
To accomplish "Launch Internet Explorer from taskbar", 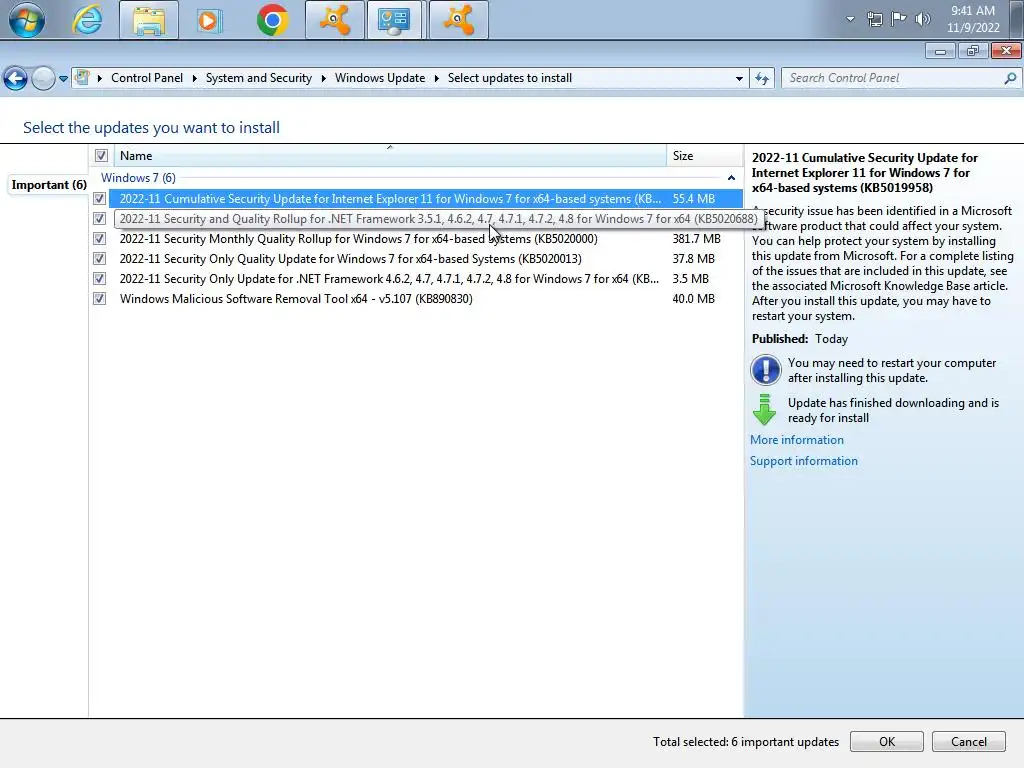I will pyautogui.click(x=88, y=20).
